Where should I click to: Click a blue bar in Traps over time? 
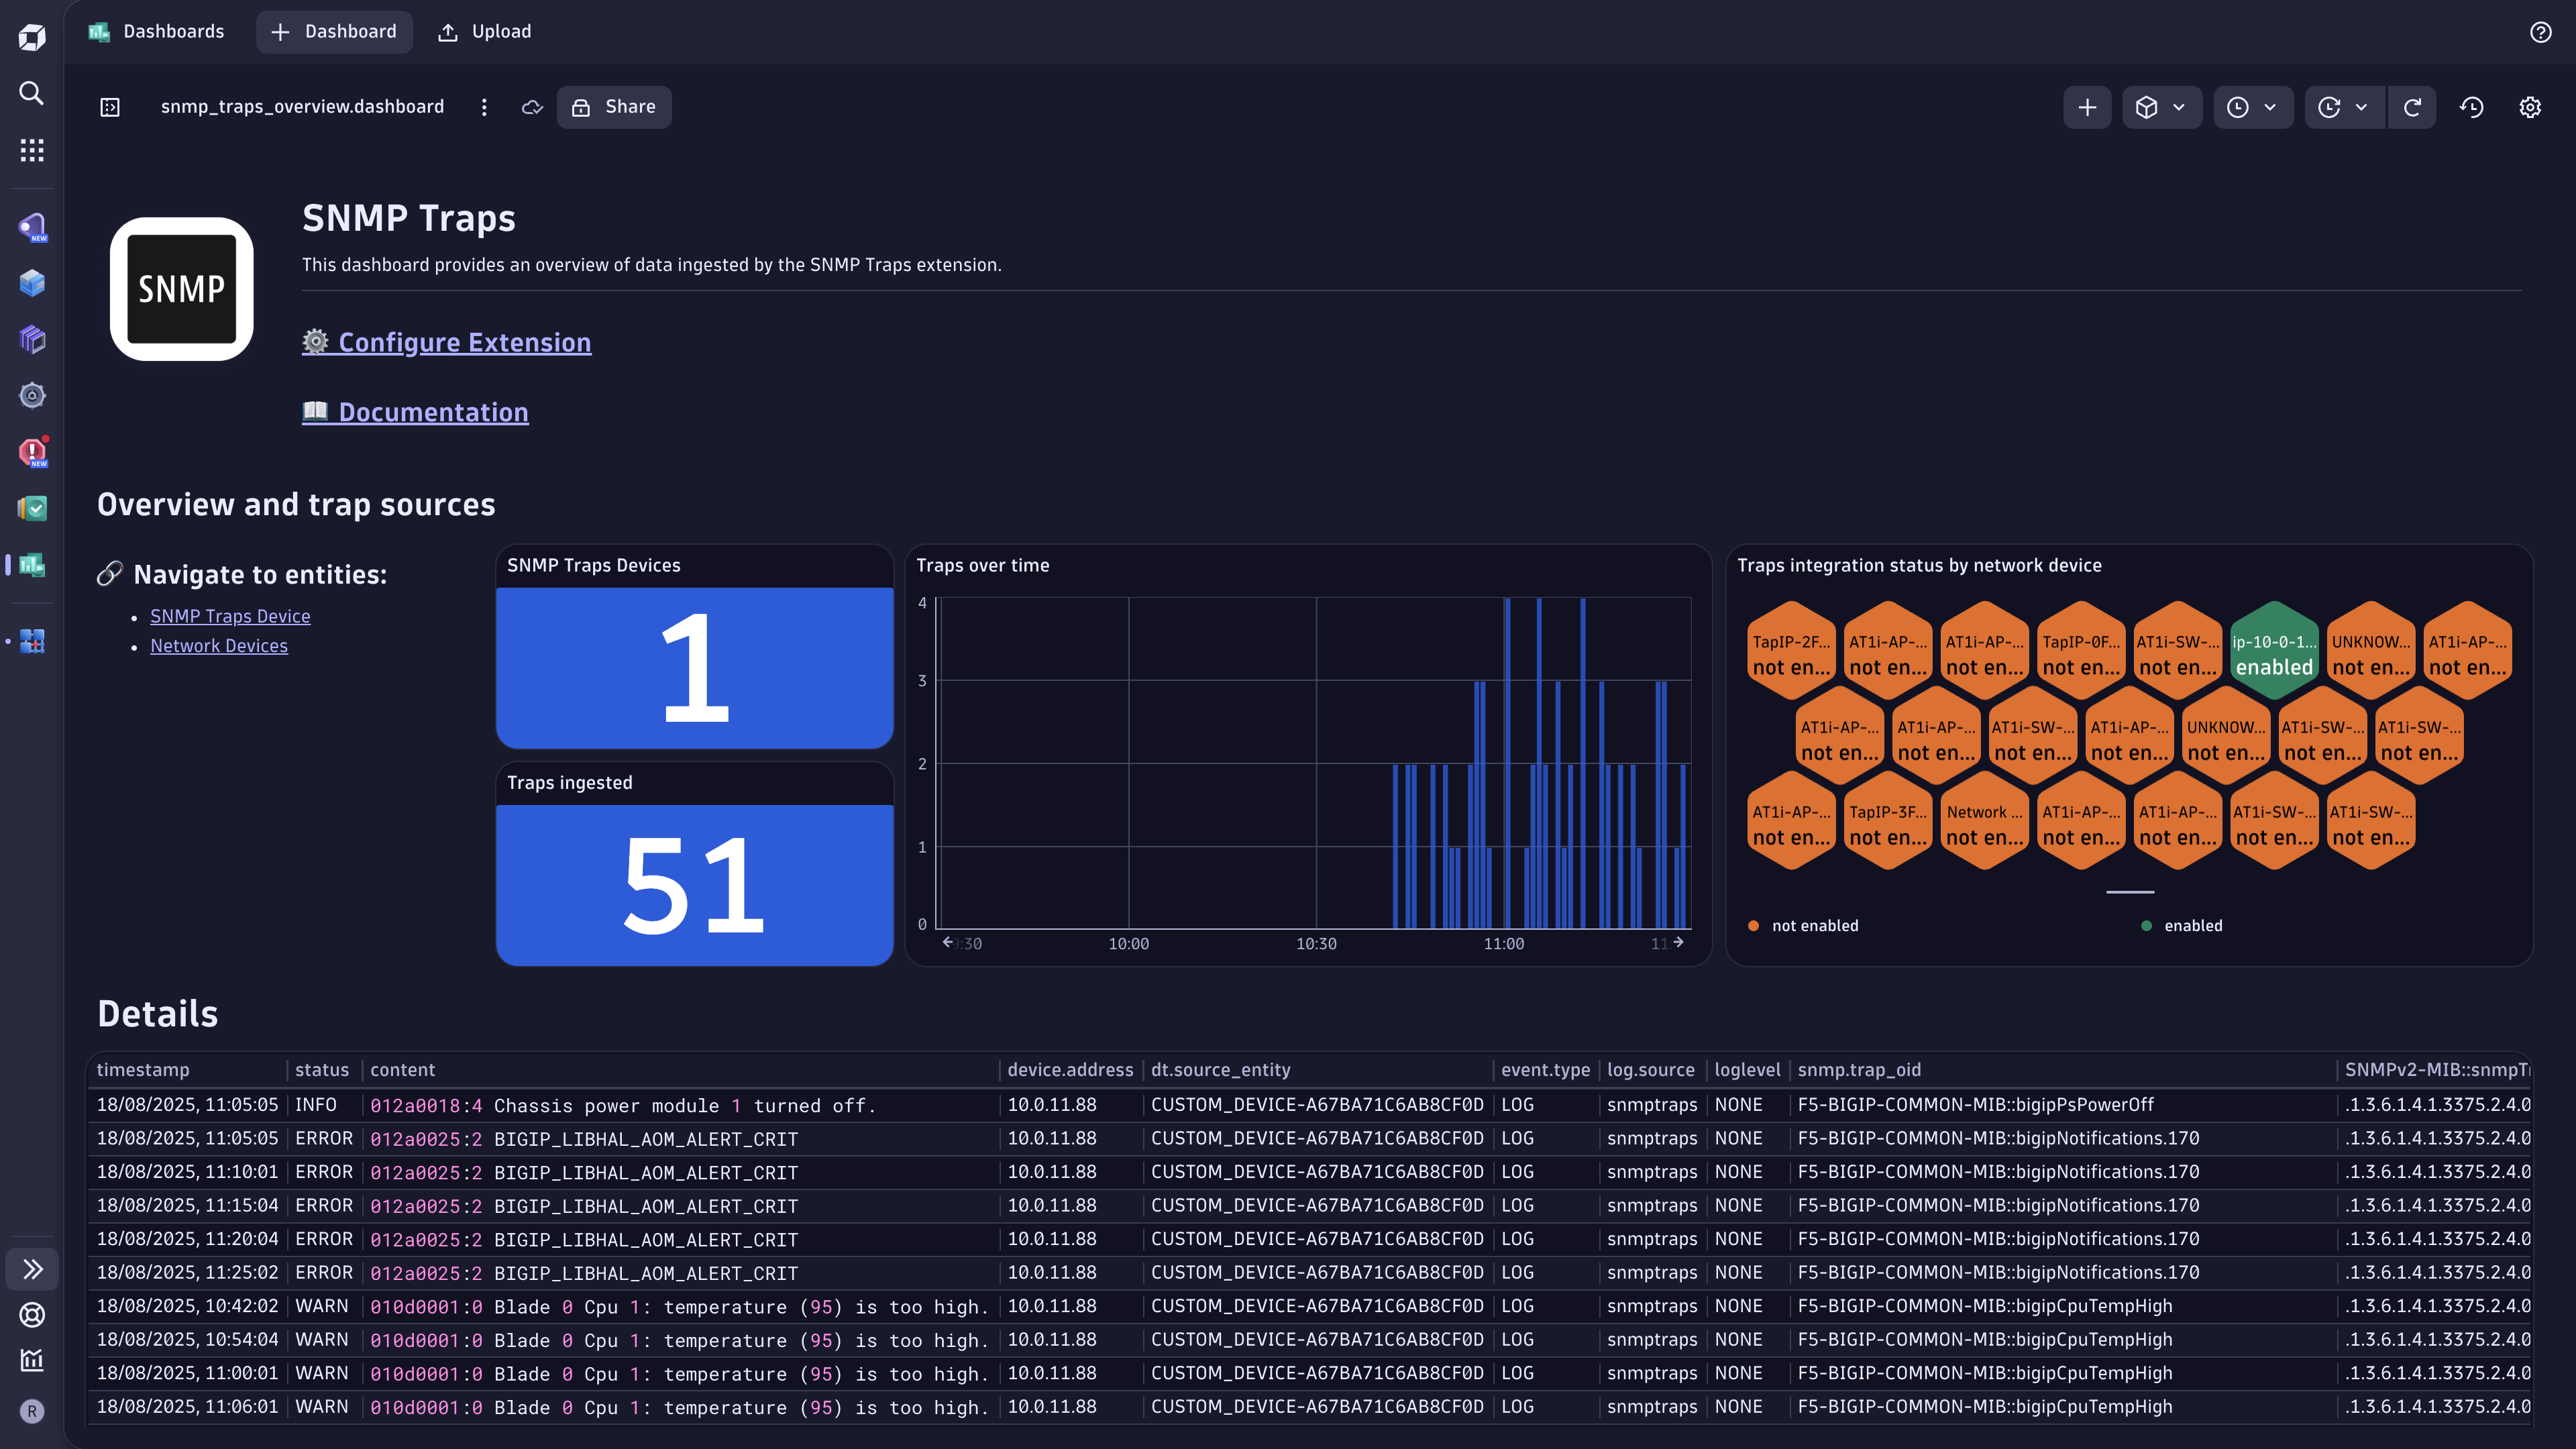(1506, 800)
